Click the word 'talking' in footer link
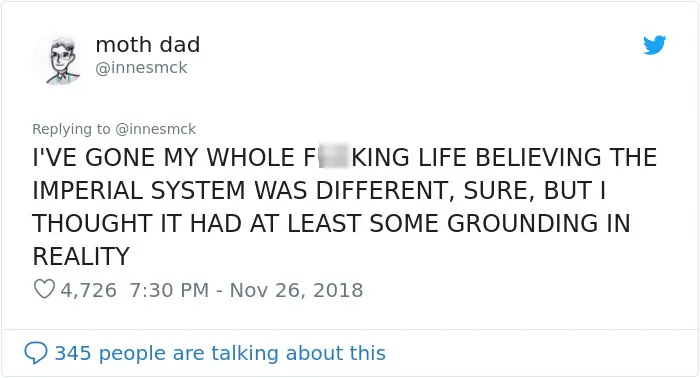This screenshot has width=700, height=378. (x=246, y=353)
